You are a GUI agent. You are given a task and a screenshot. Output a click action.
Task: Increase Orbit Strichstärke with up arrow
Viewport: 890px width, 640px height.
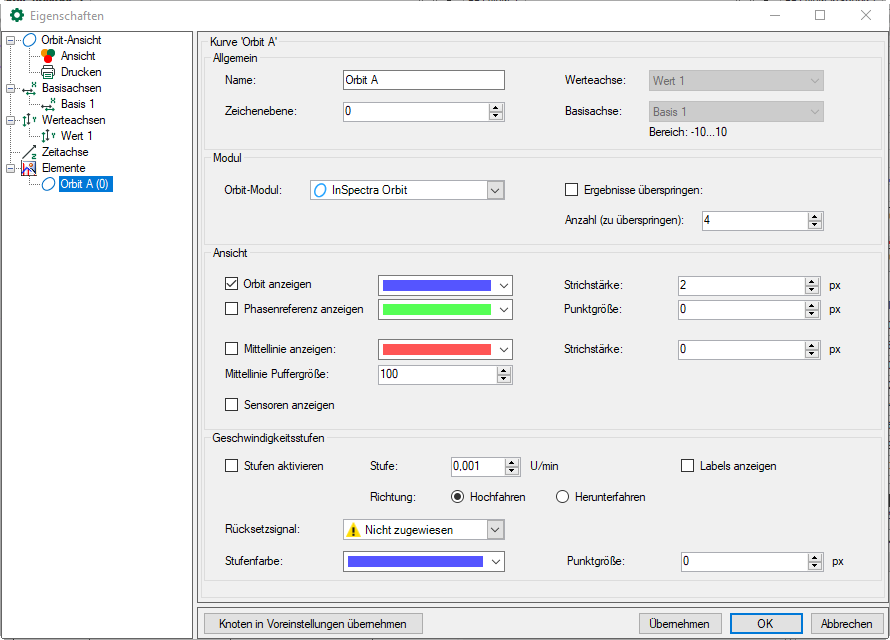tap(812, 282)
